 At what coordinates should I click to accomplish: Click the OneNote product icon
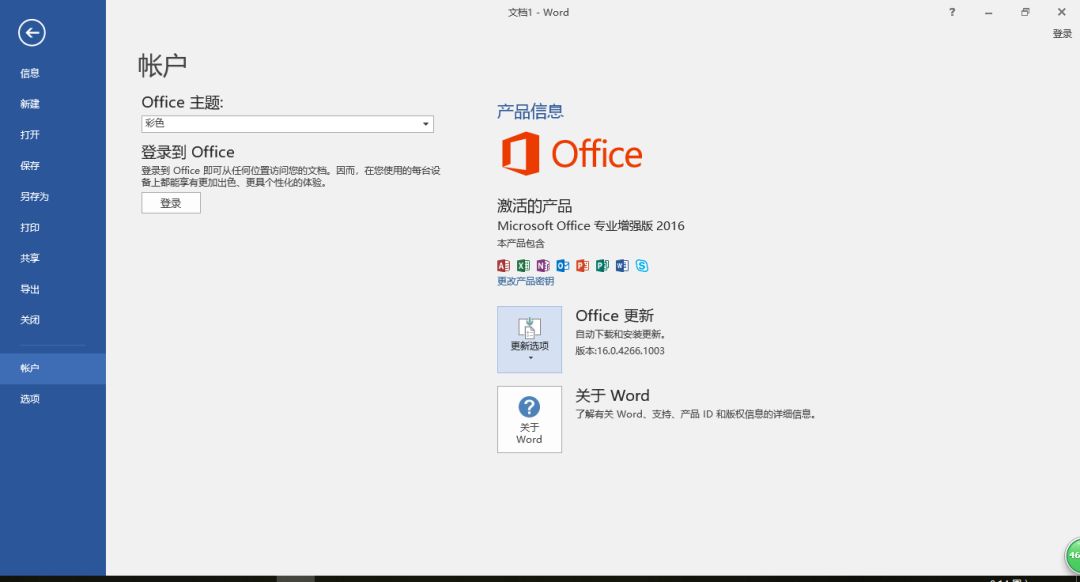pos(543,265)
